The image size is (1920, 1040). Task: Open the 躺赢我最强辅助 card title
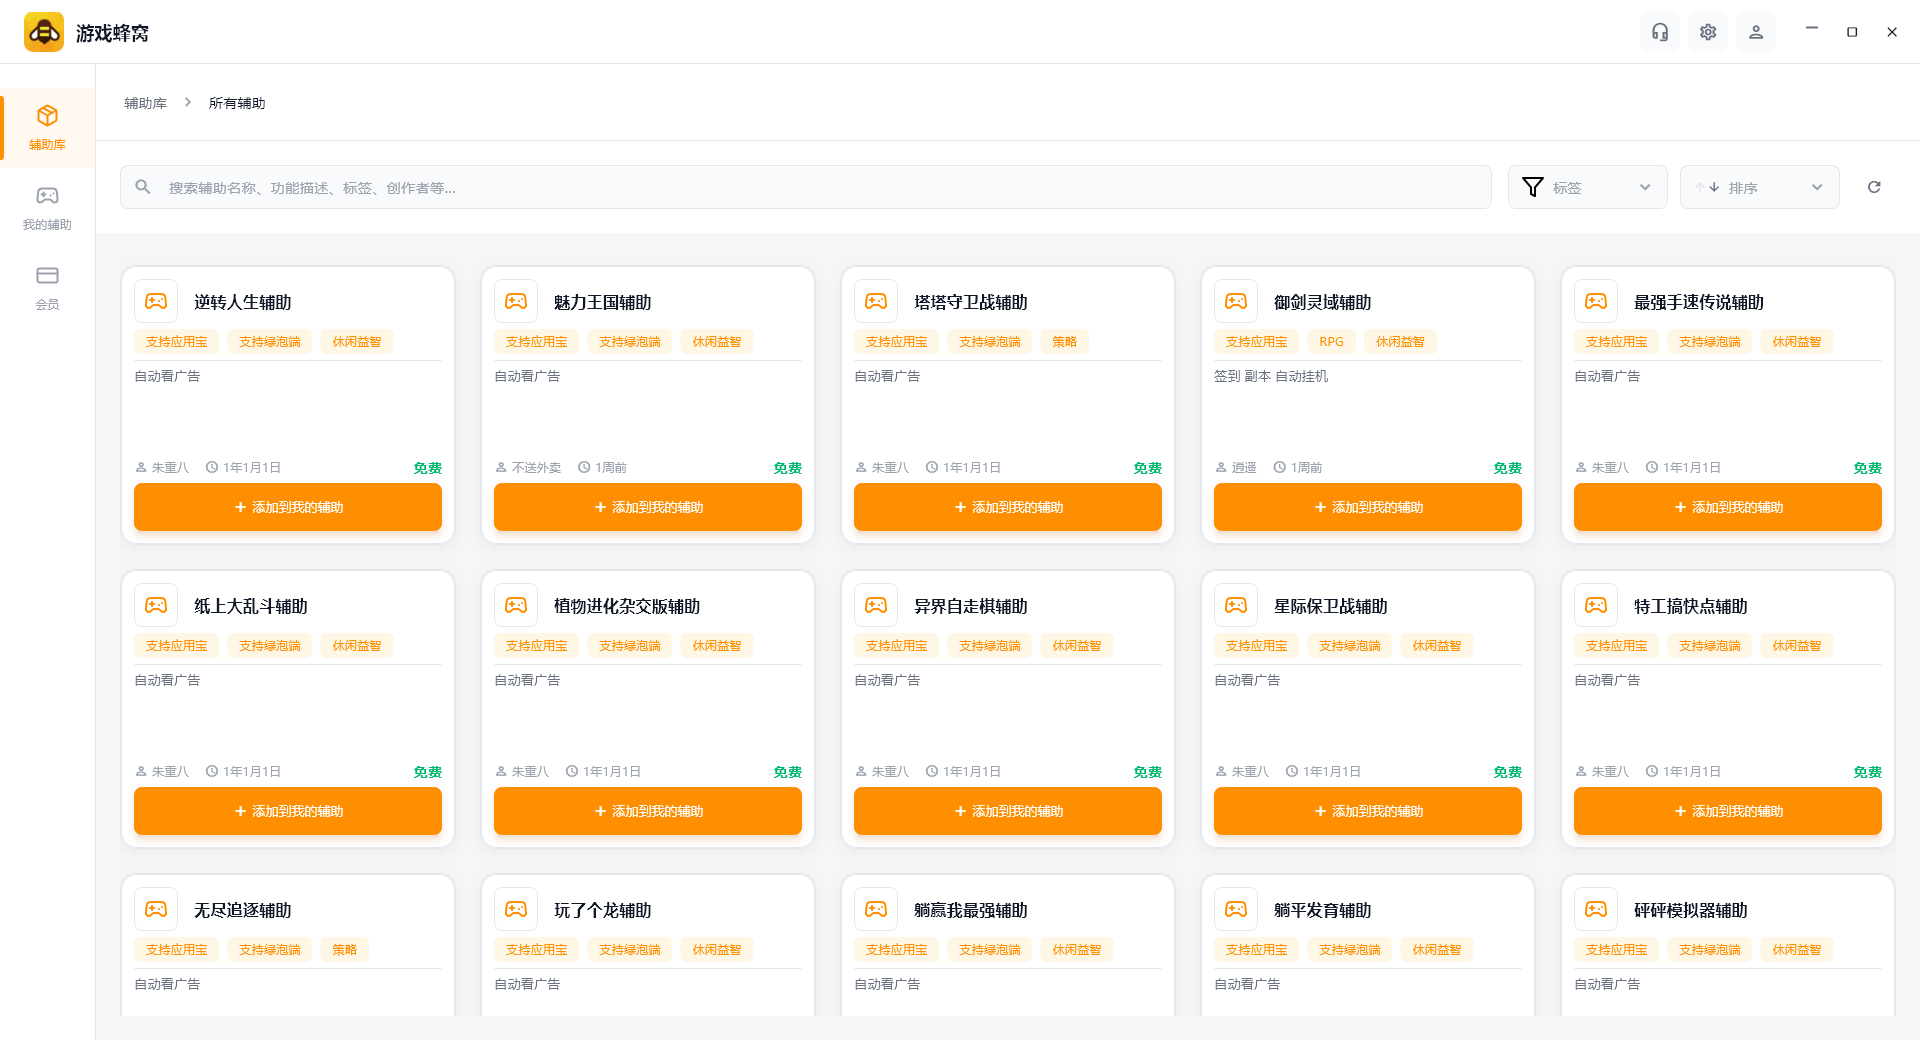click(970, 910)
